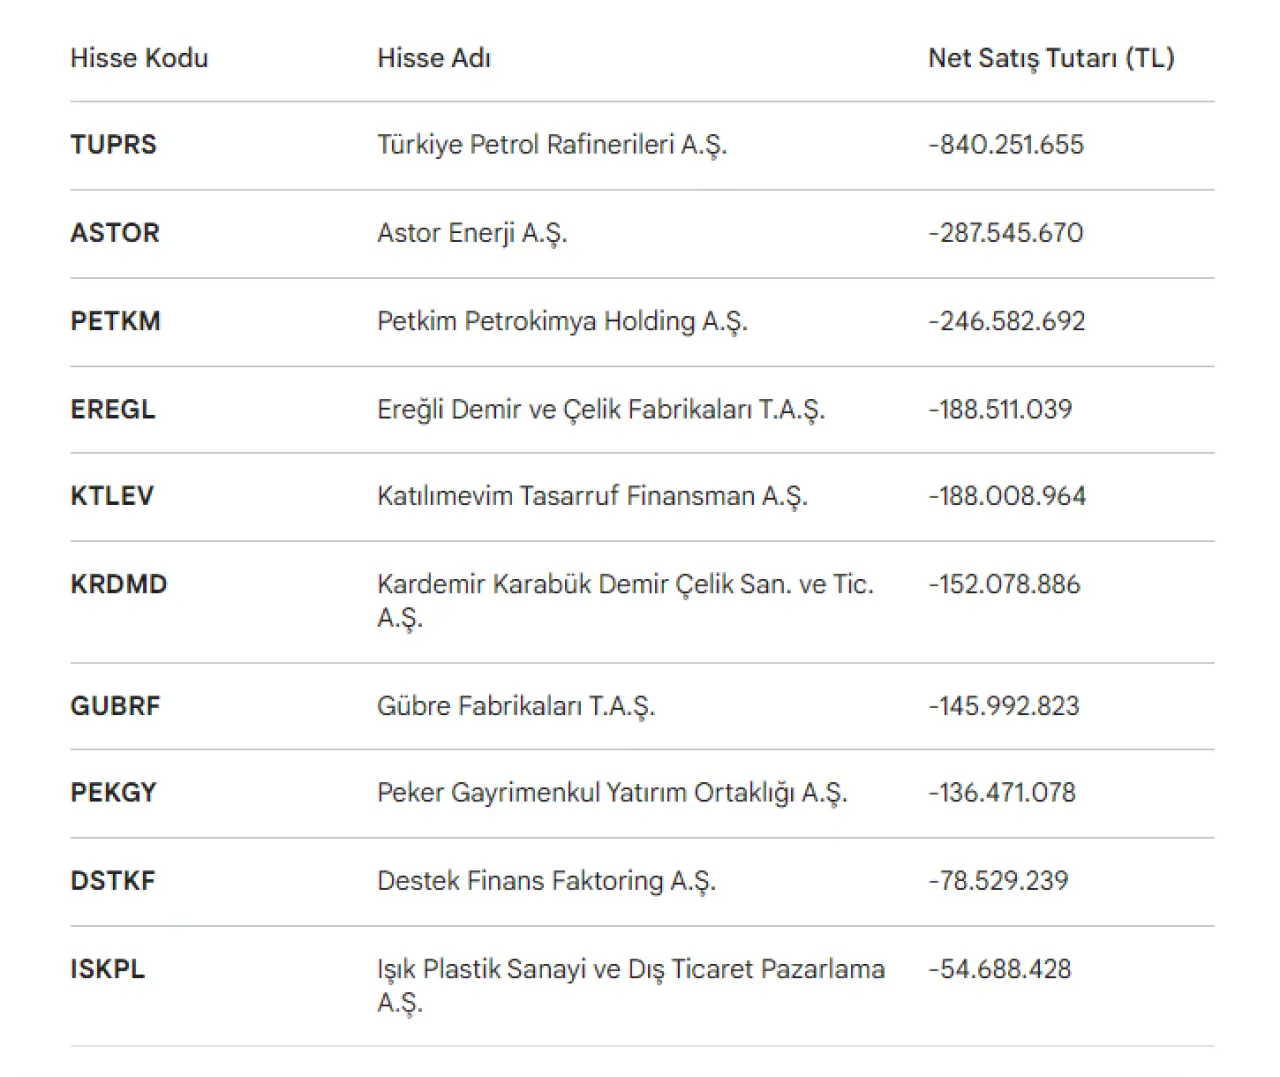Select the GUBRF stock code
Viewport: 1280px width, 1077px height.
[x=115, y=706]
